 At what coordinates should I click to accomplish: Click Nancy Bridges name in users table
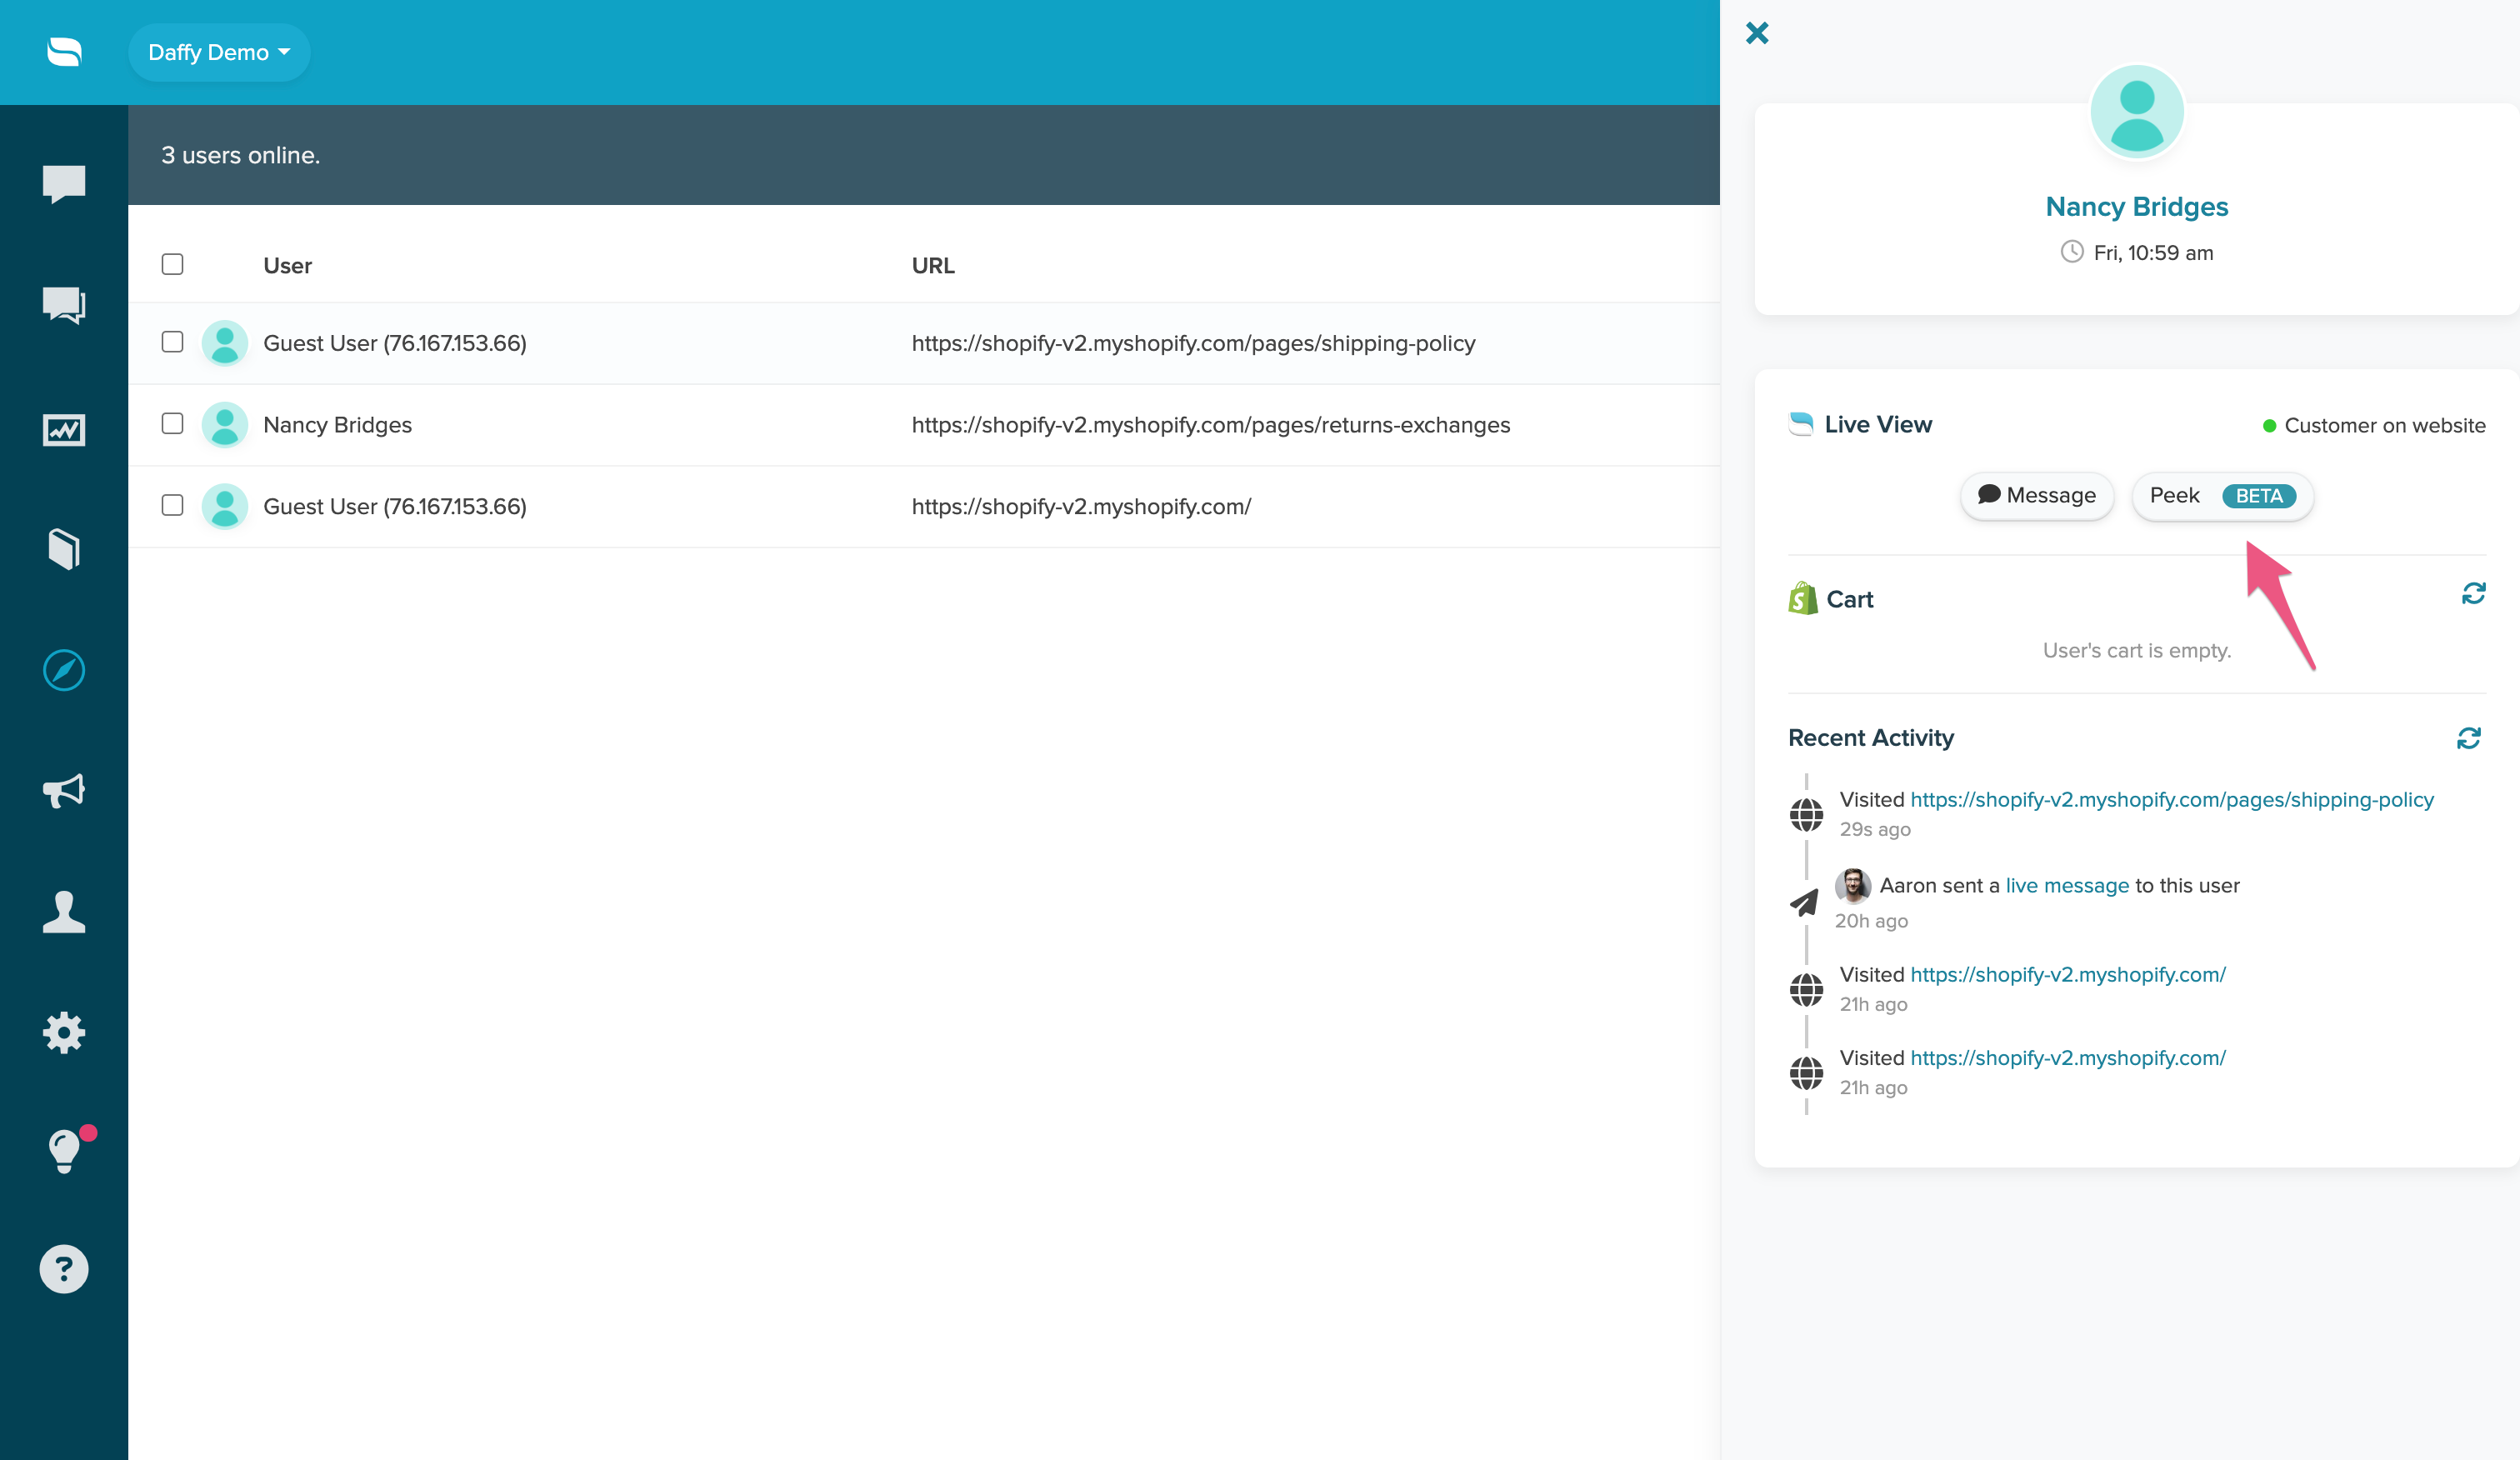tap(337, 425)
